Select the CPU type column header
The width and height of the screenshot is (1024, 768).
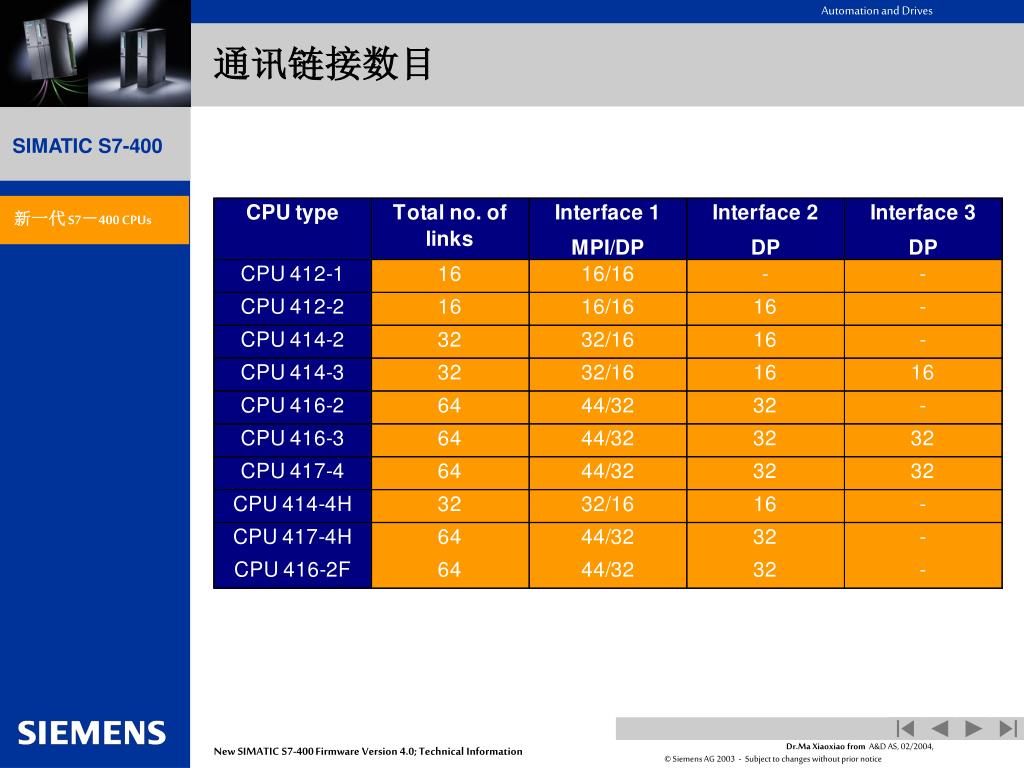(x=293, y=229)
